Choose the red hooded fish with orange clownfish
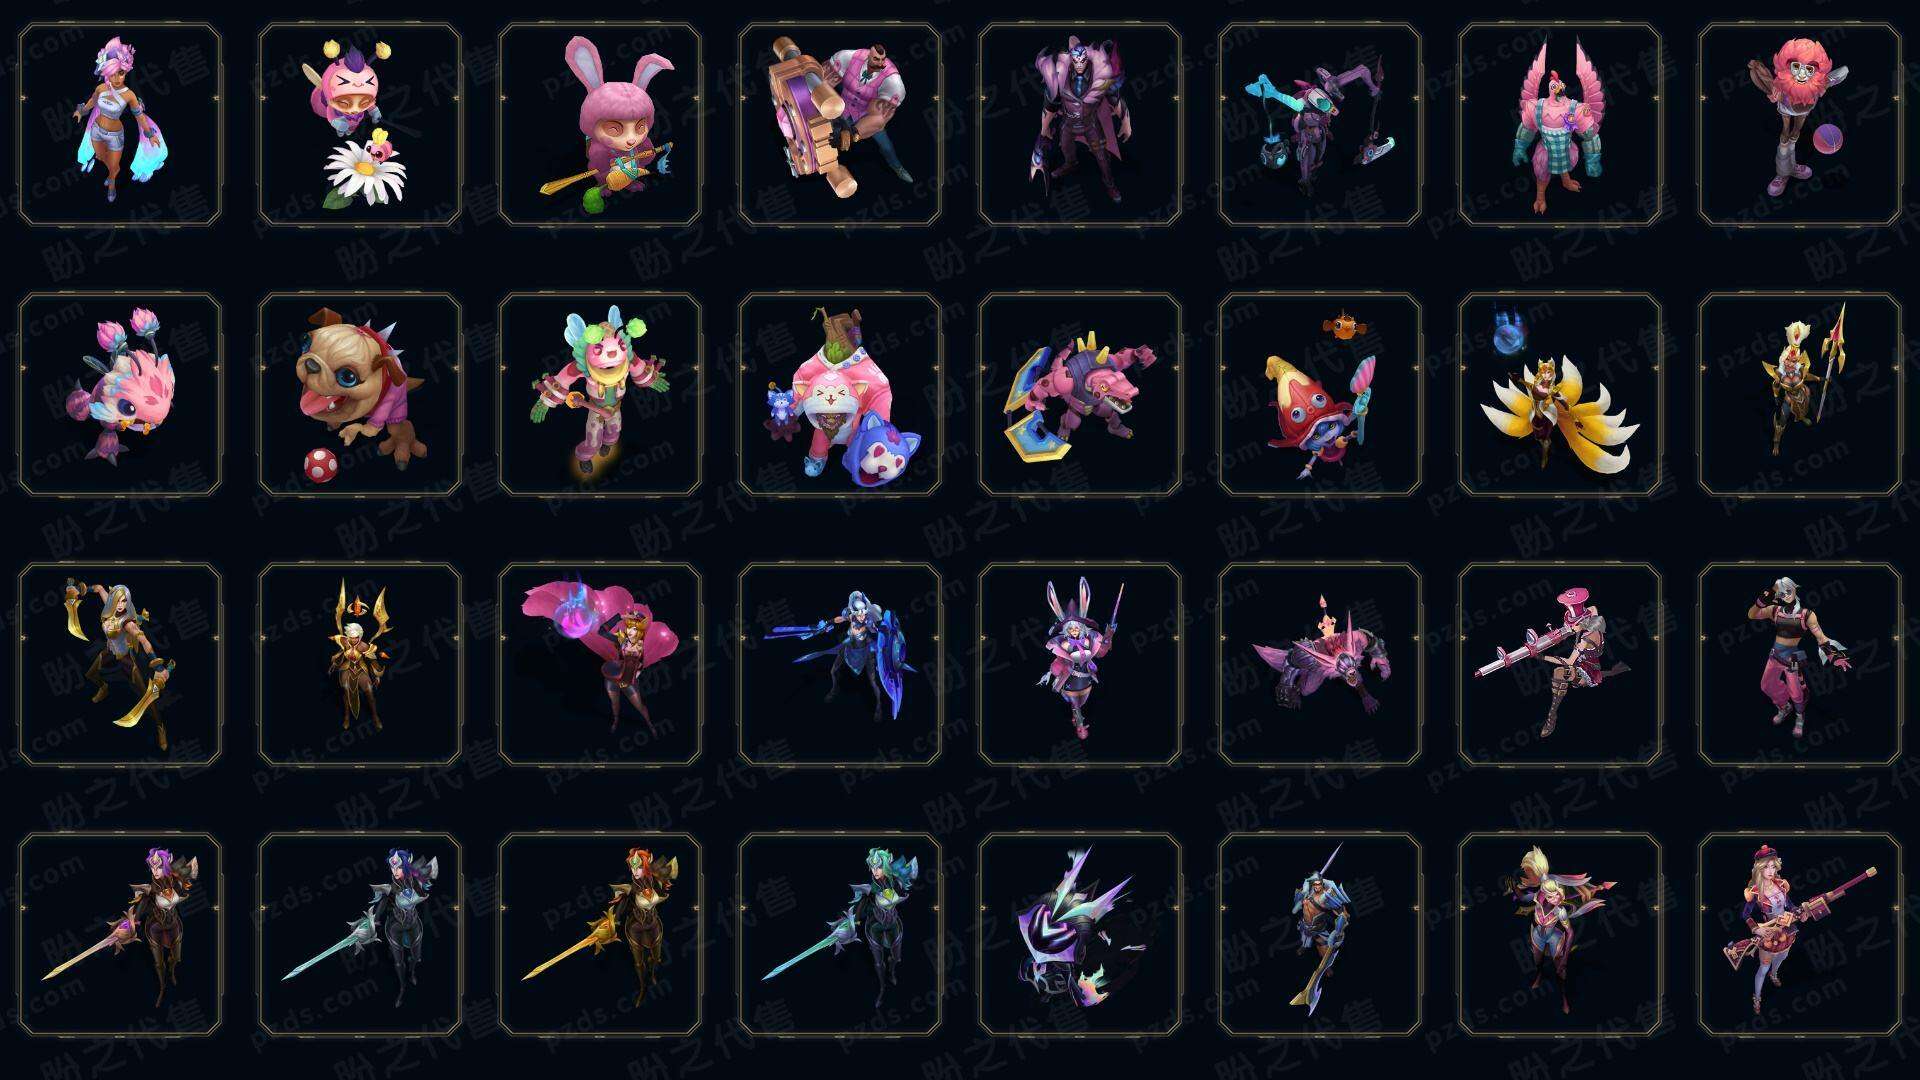Screen dimensions: 1920x1080 click(x=1320, y=395)
